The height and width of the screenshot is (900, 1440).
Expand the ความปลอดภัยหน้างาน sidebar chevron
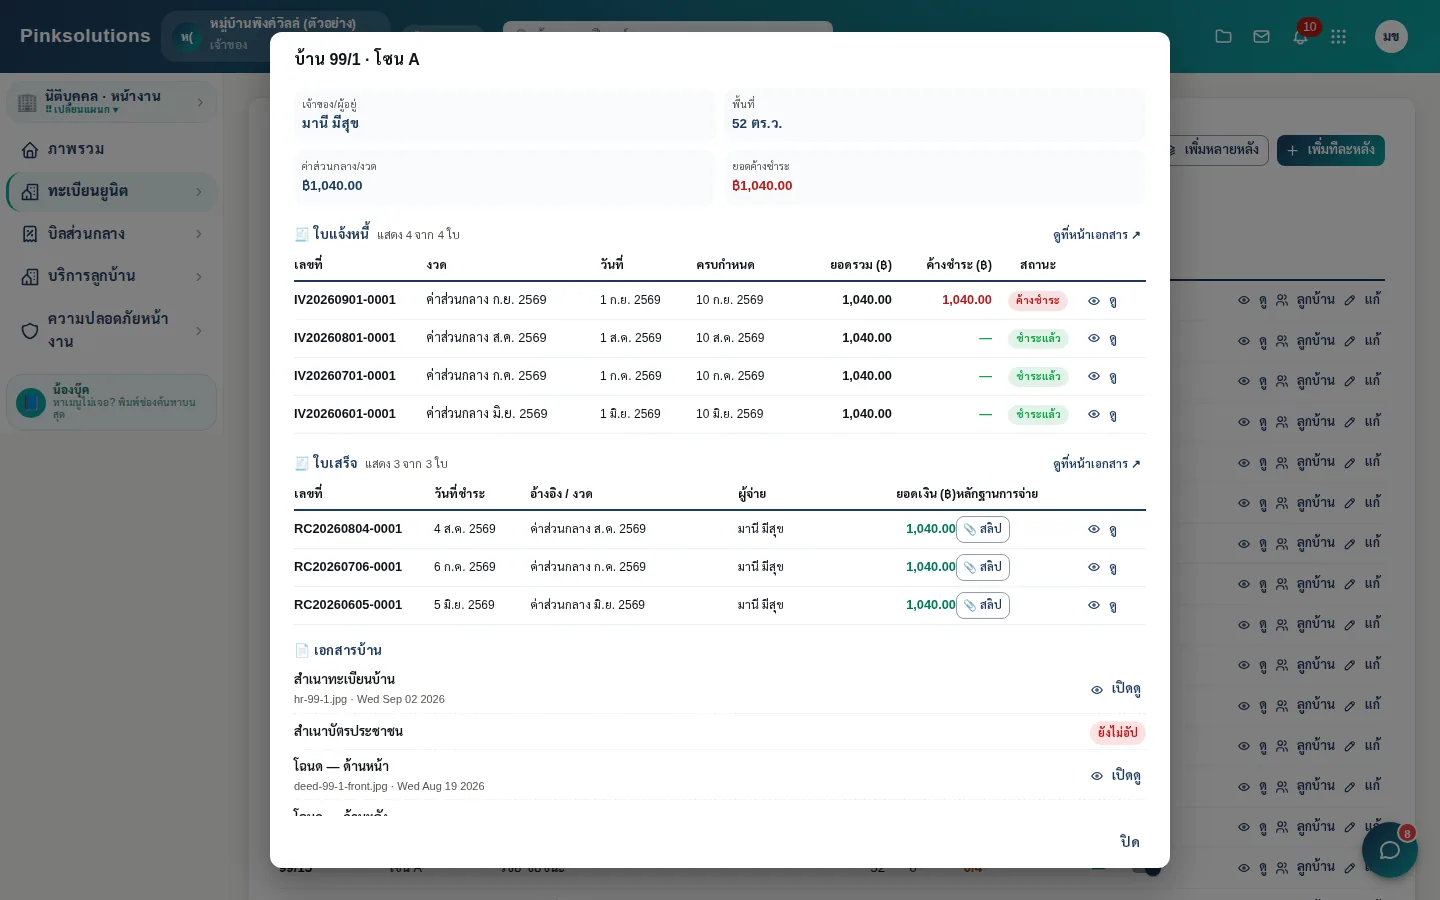(x=199, y=331)
